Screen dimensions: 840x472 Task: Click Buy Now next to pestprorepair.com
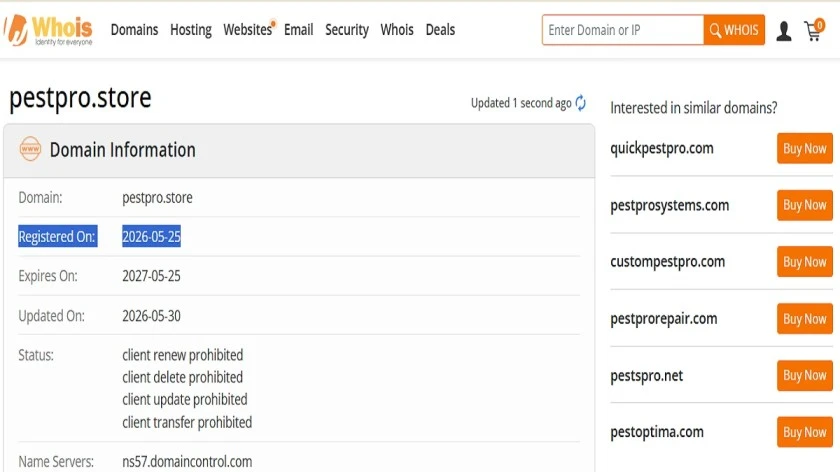(x=805, y=319)
